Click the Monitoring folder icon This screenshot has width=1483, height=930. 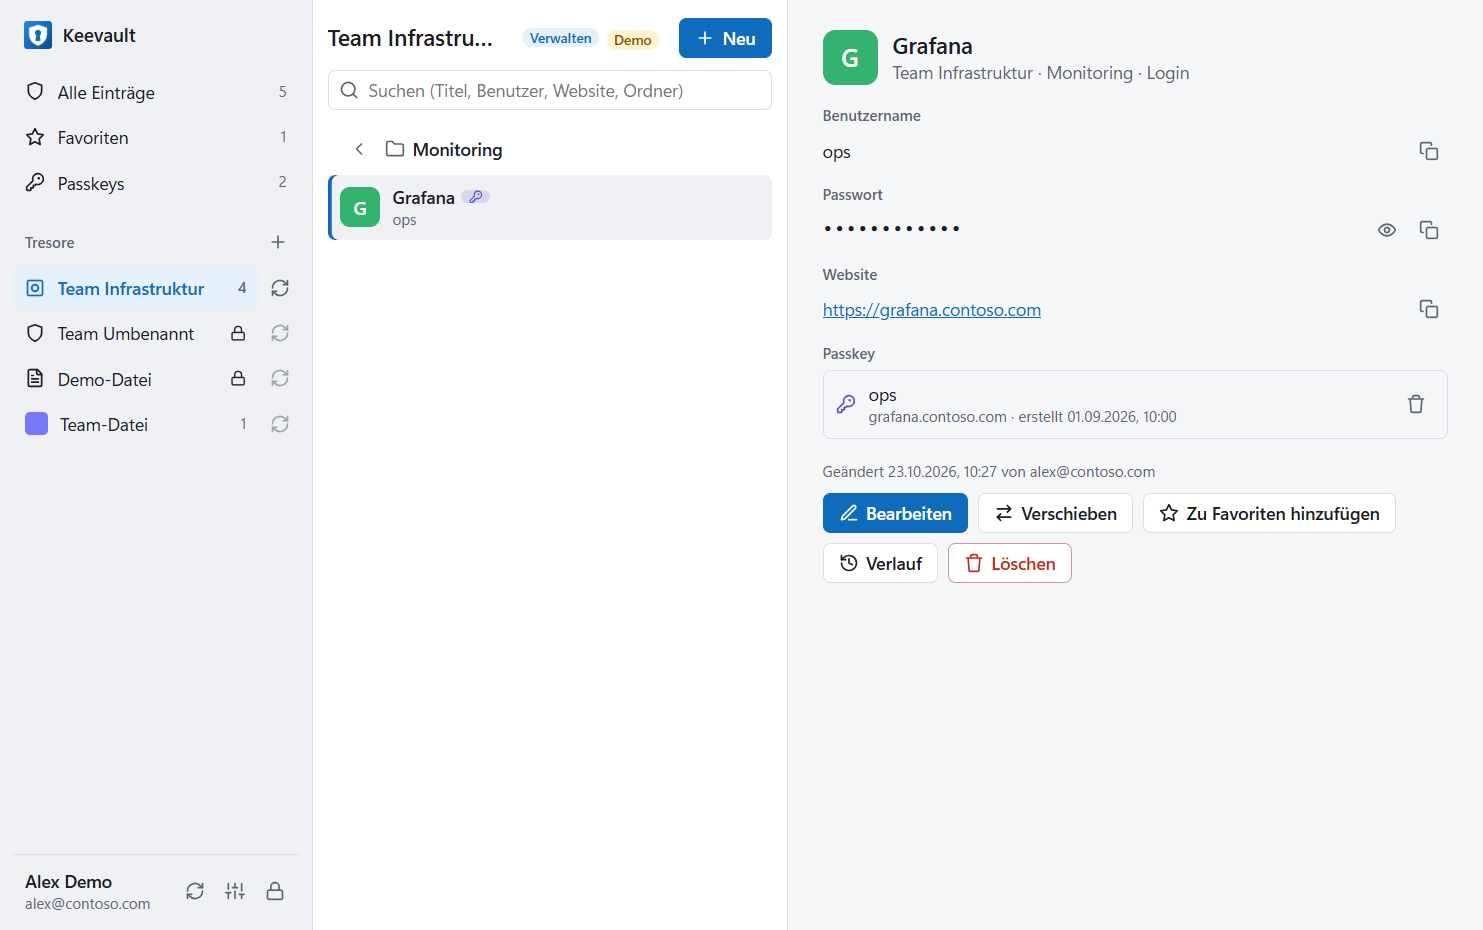point(395,149)
